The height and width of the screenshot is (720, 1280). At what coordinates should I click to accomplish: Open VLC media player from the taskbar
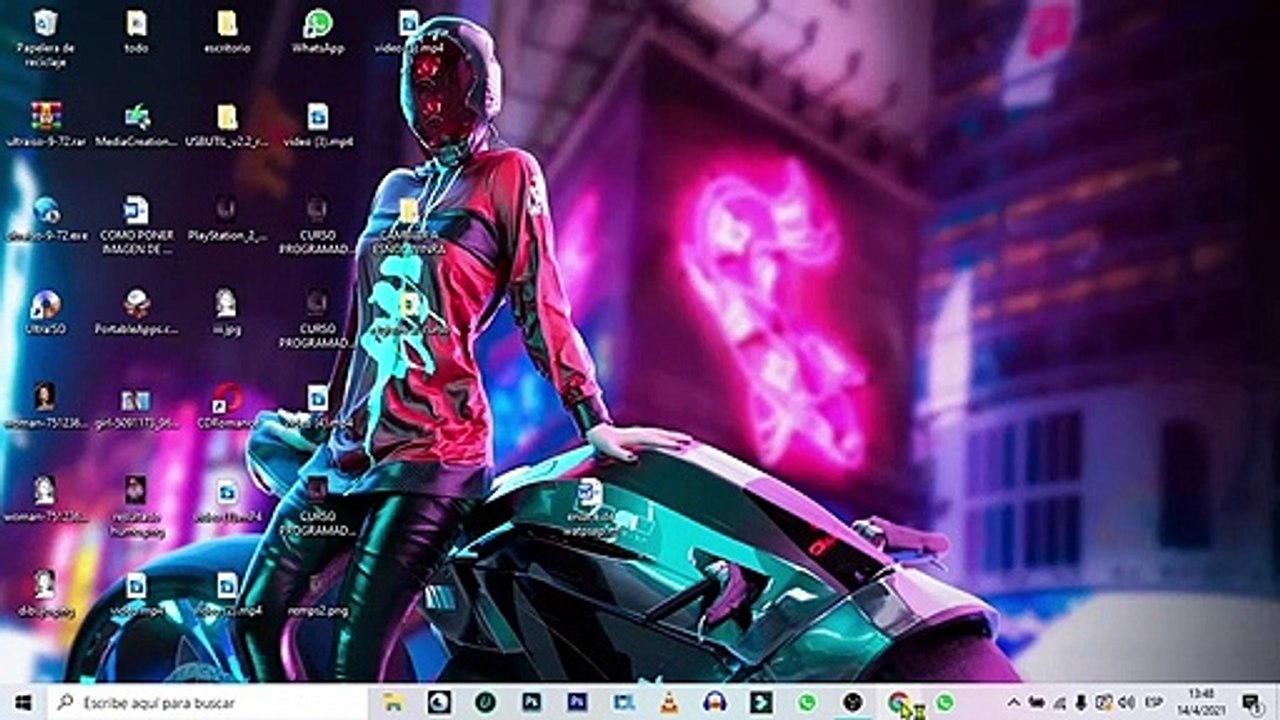click(669, 702)
